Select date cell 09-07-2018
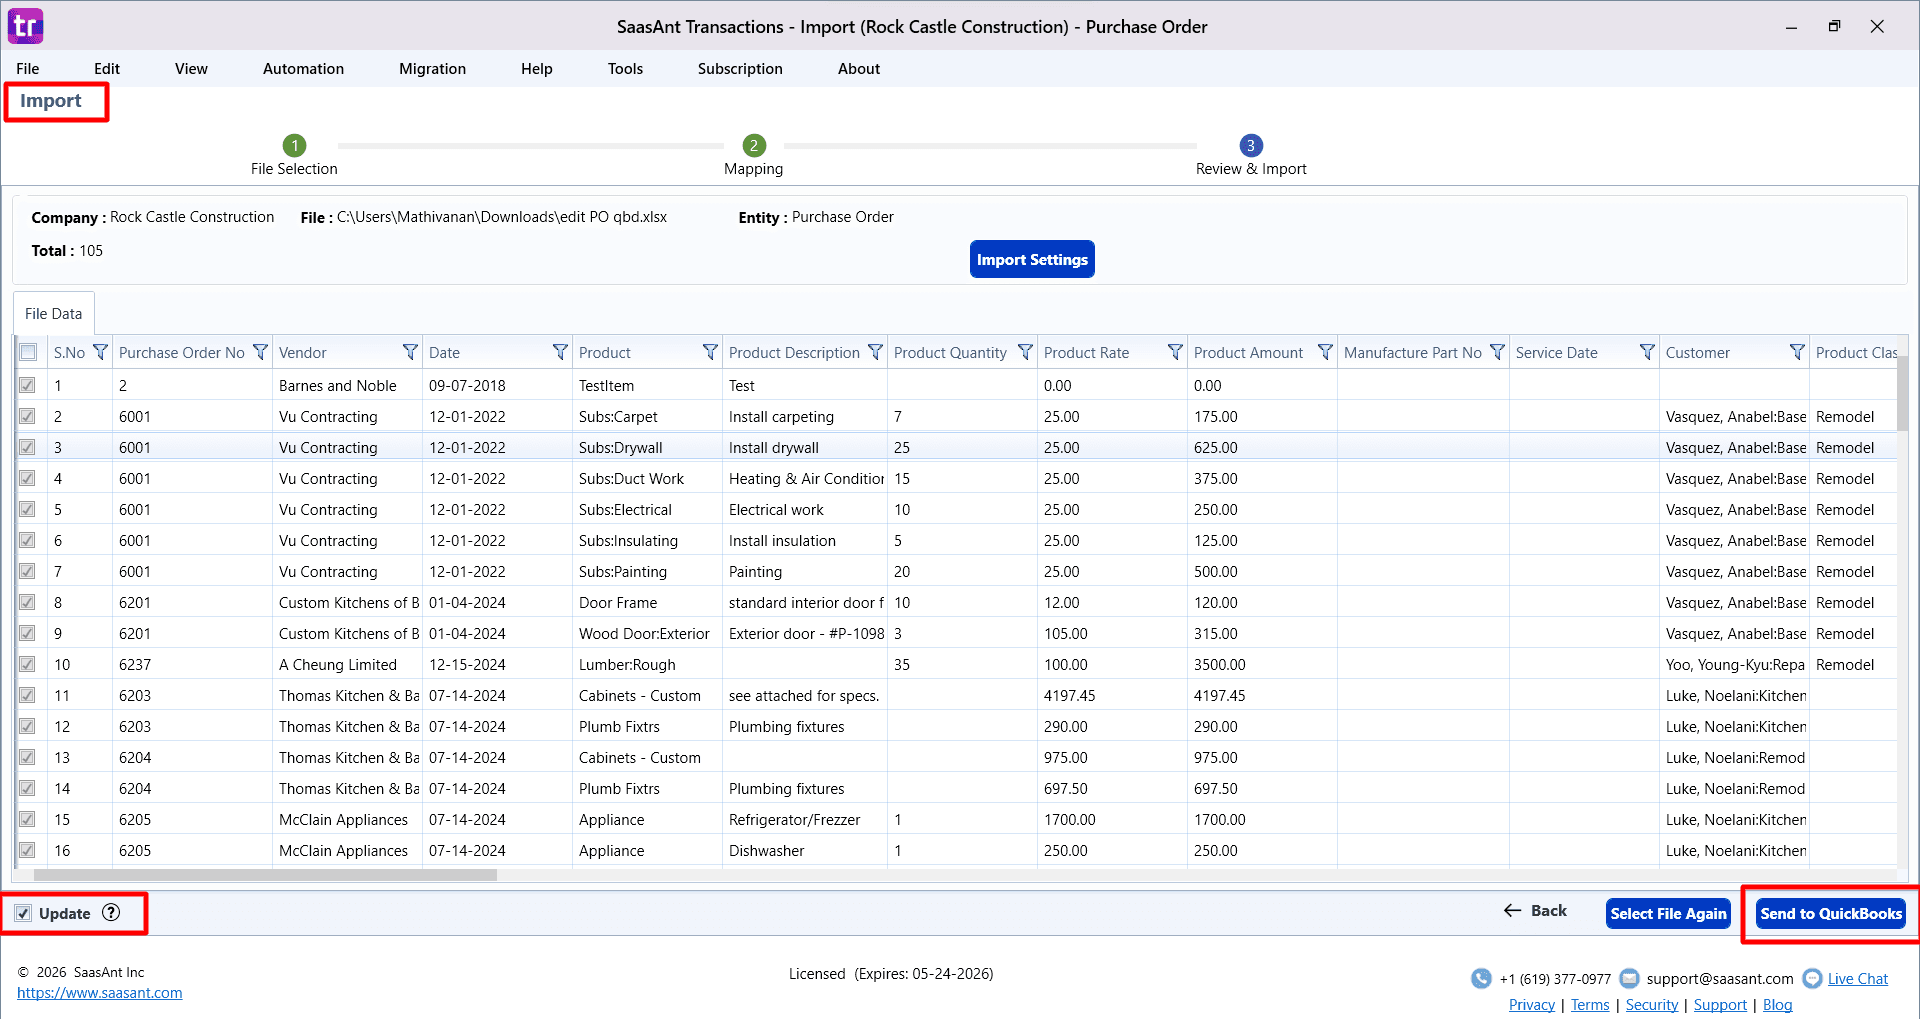The image size is (1920, 1019). (497, 385)
